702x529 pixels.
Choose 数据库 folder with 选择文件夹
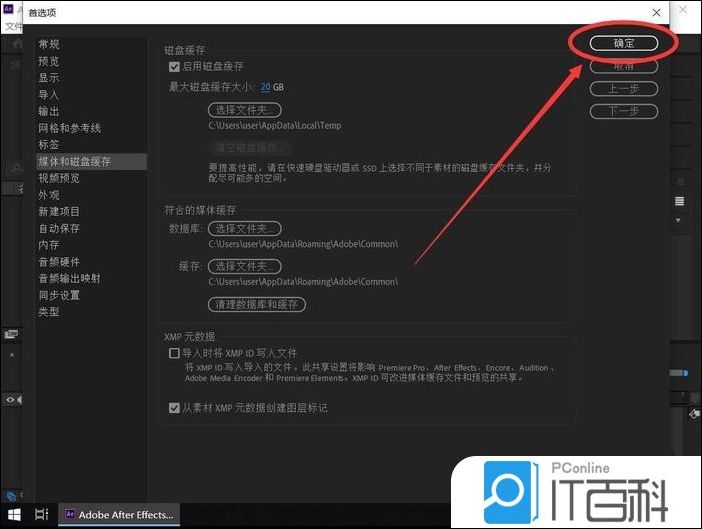click(x=244, y=228)
